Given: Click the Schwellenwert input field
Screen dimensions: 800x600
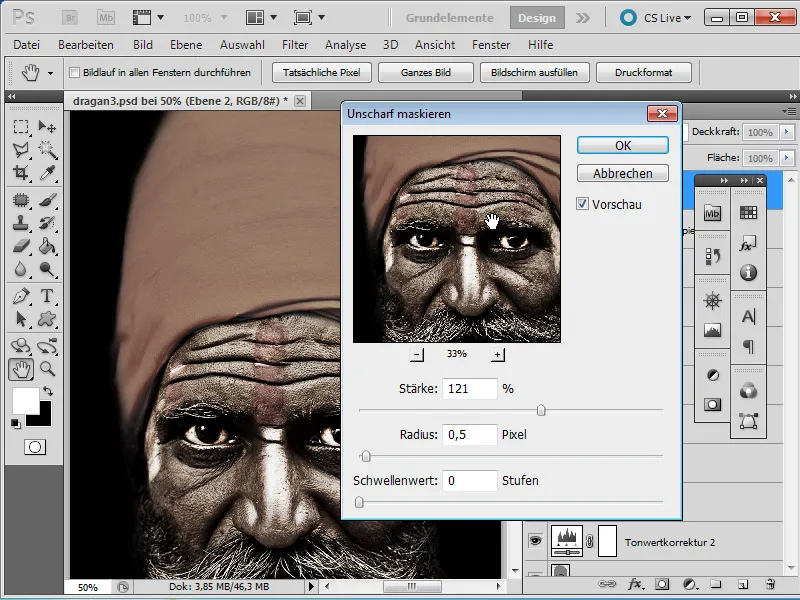Looking at the screenshot, I should (469, 481).
